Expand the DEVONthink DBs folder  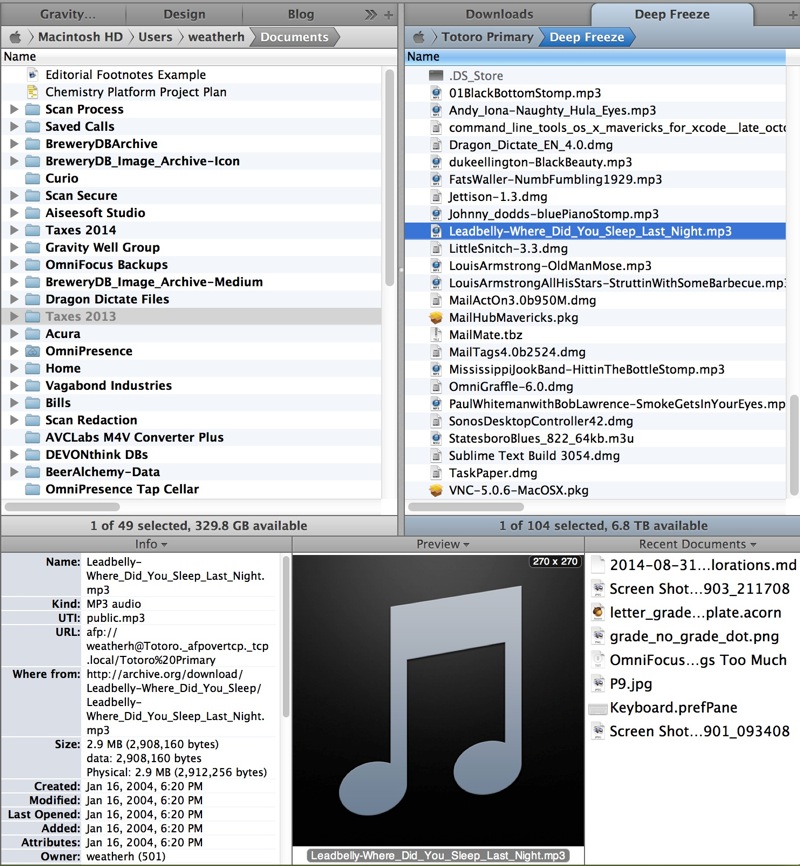pos(14,455)
